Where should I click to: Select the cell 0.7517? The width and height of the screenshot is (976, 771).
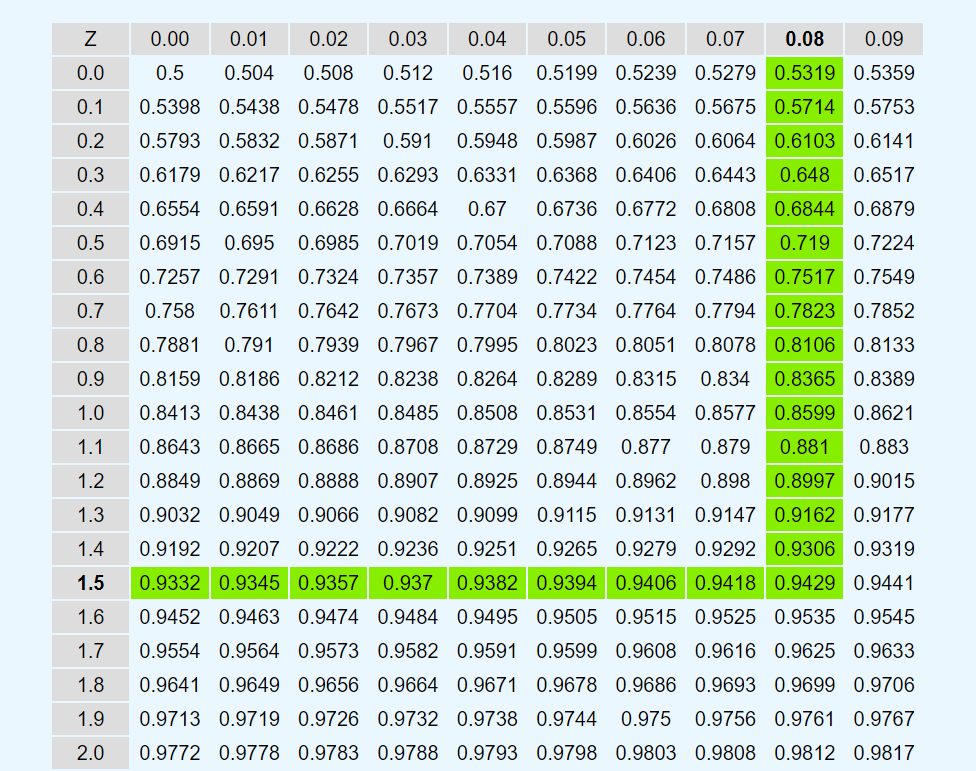click(804, 277)
